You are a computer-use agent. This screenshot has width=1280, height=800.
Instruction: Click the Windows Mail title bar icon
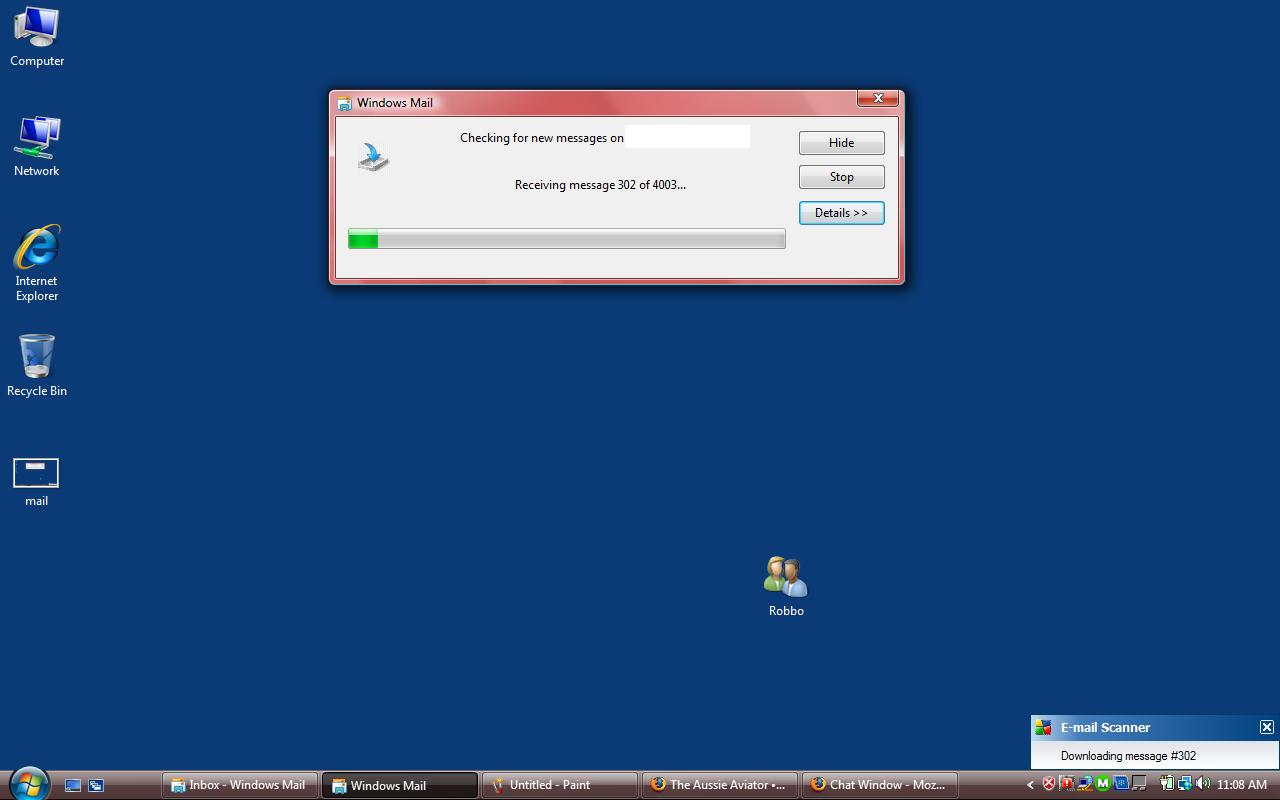344,103
